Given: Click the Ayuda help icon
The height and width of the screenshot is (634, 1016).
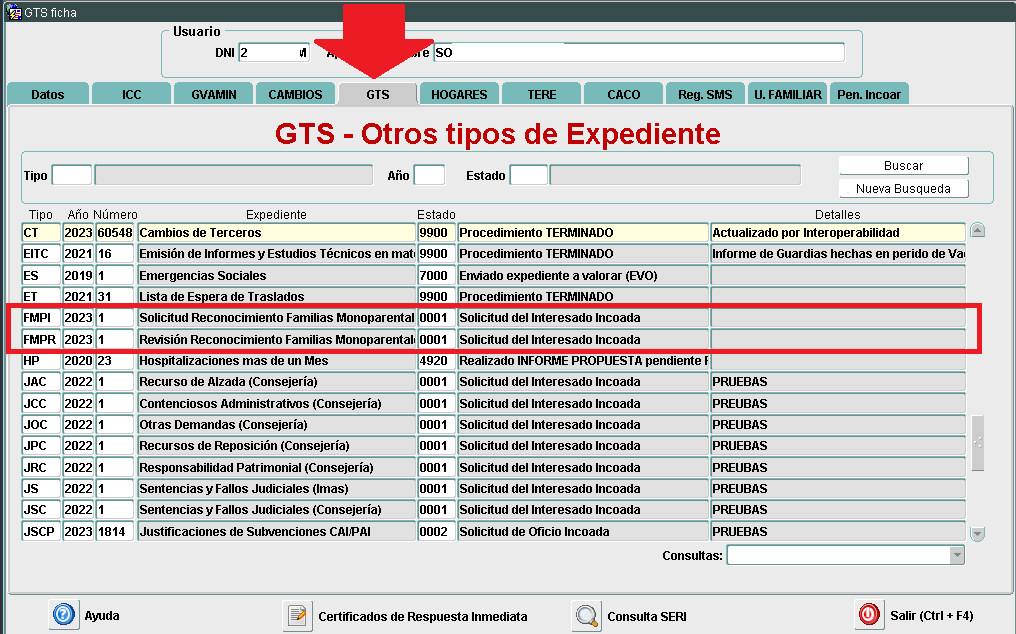Looking at the screenshot, I should pyautogui.click(x=64, y=615).
